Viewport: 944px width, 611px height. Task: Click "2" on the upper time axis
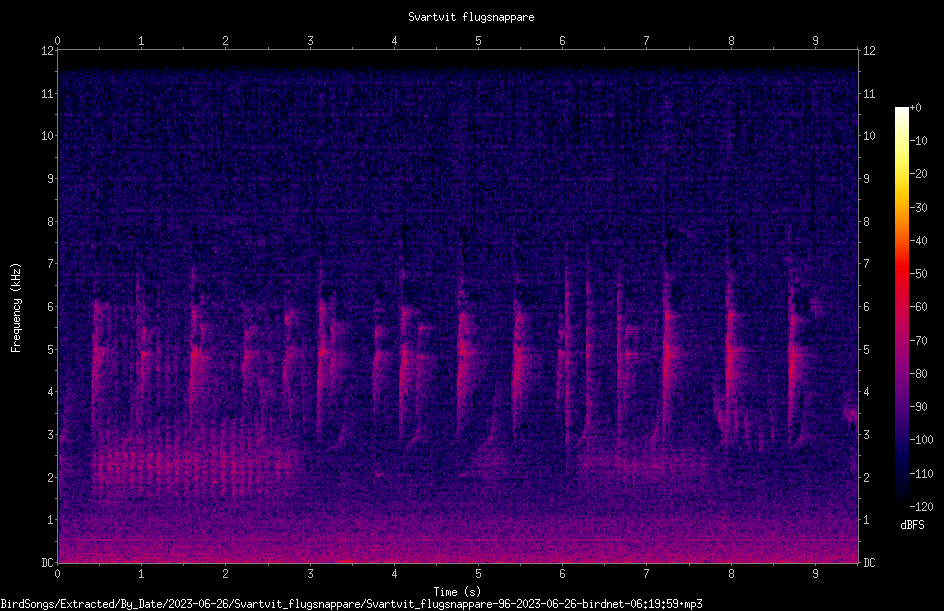tap(226, 41)
